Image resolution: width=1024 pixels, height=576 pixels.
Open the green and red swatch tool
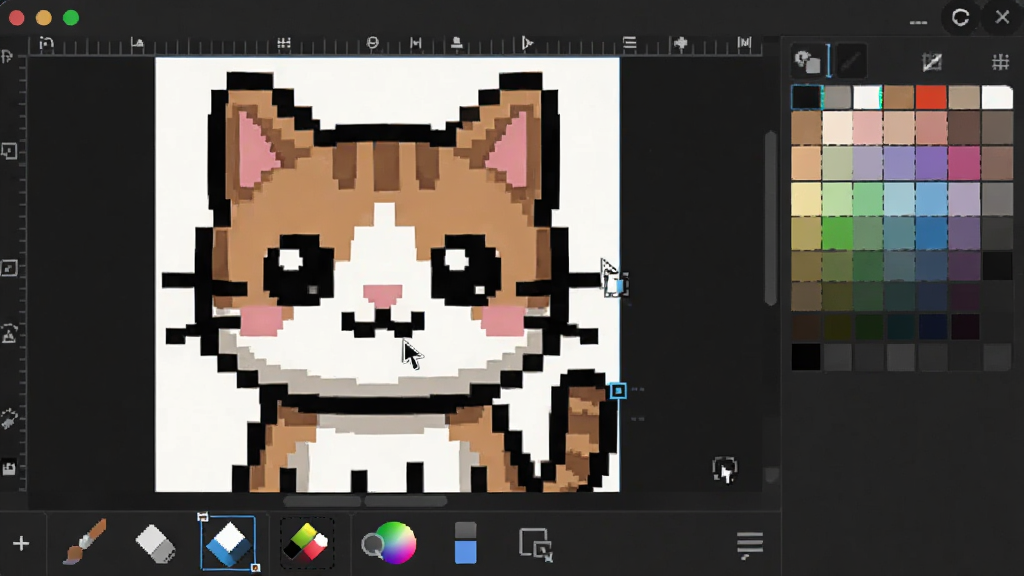306,543
